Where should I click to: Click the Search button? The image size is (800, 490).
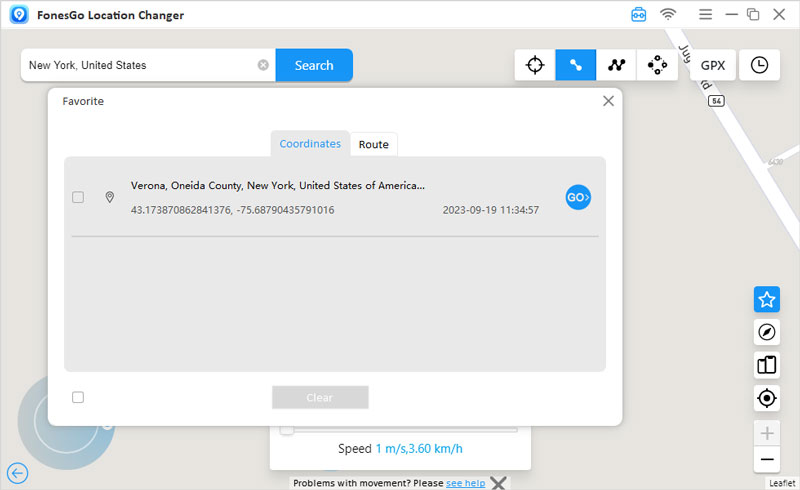(314, 65)
